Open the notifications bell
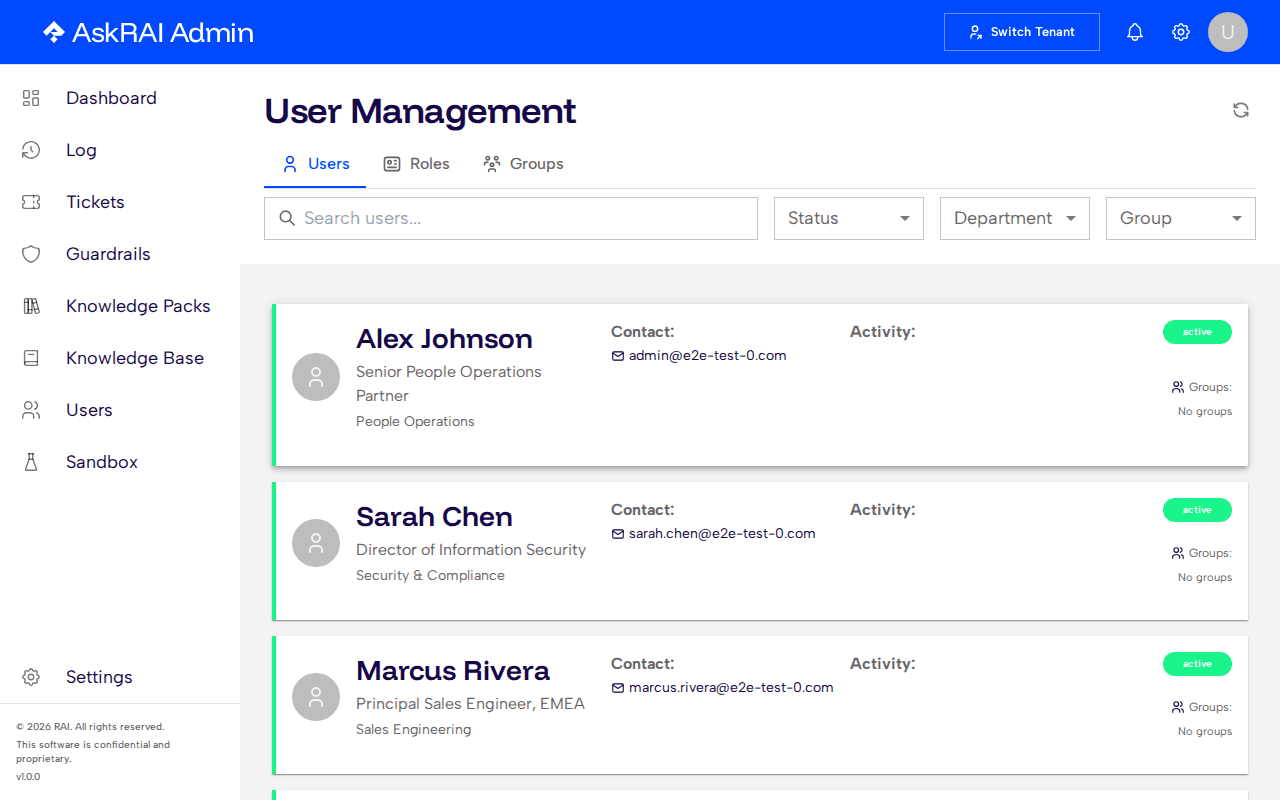This screenshot has width=1280, height=800. (1135, 32)
